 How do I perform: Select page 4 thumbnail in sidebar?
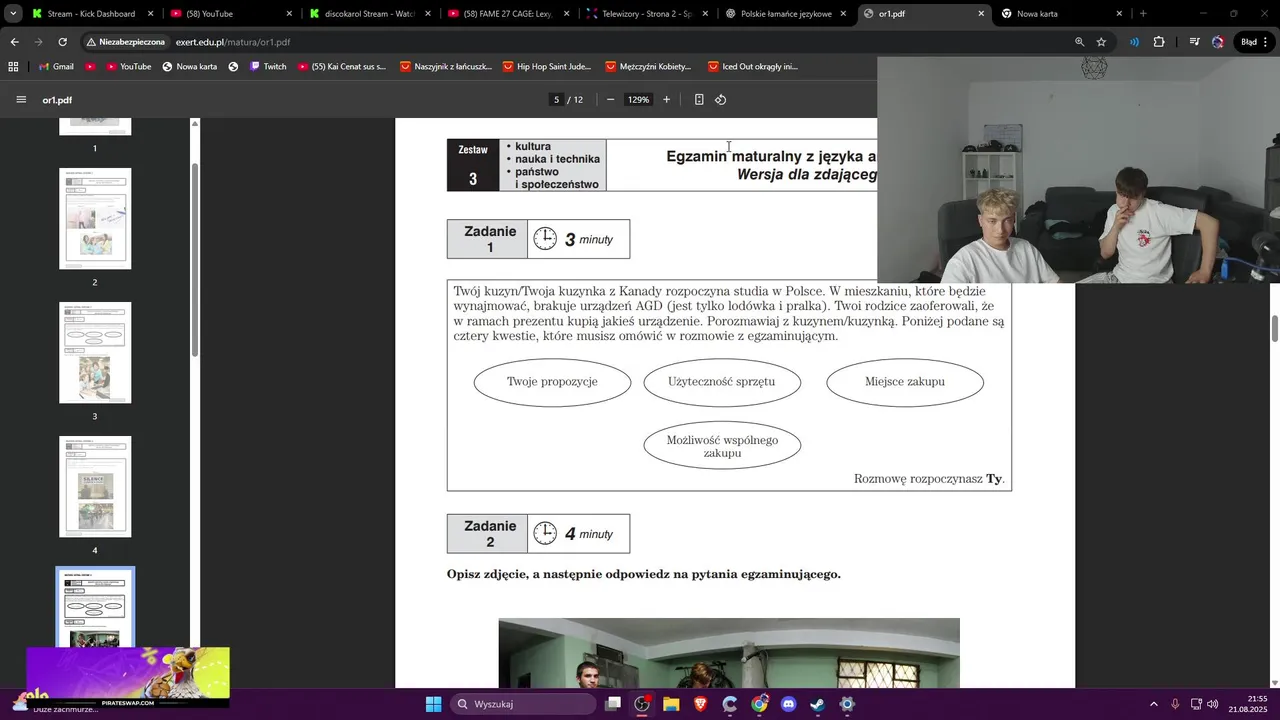pos(95,486)
